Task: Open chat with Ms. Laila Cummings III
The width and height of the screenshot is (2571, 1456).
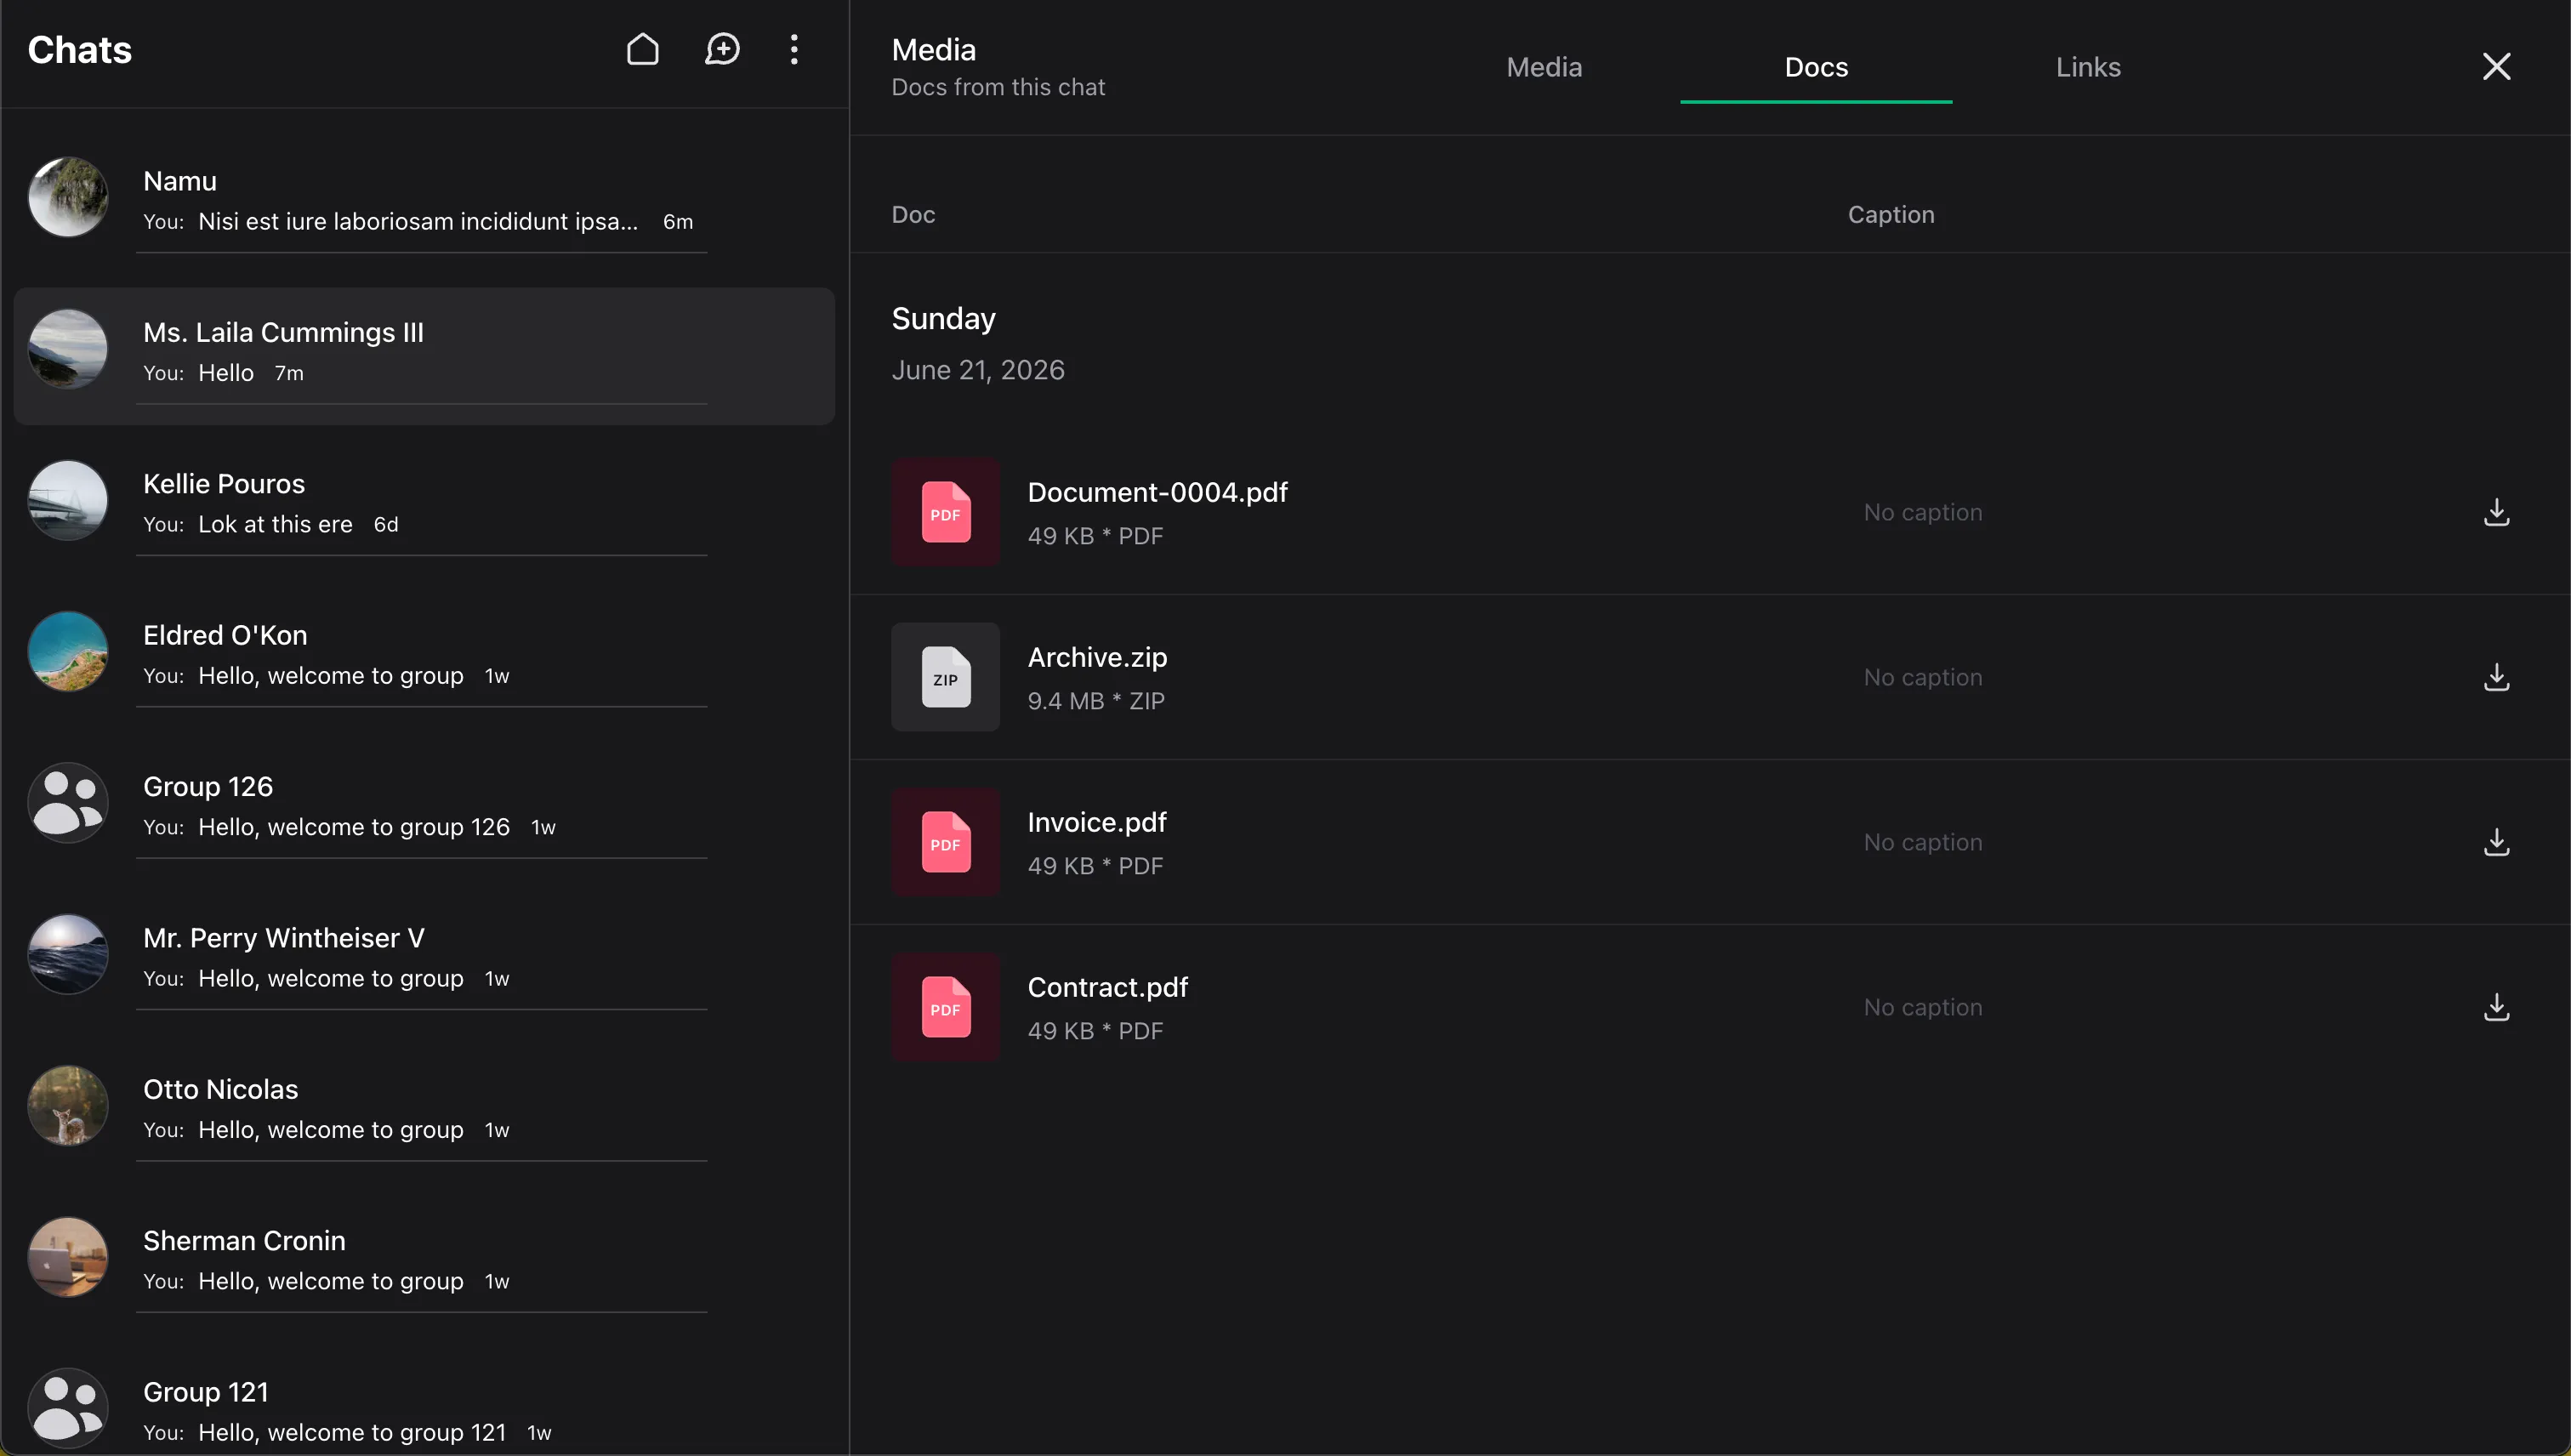Action: (424, 356)
